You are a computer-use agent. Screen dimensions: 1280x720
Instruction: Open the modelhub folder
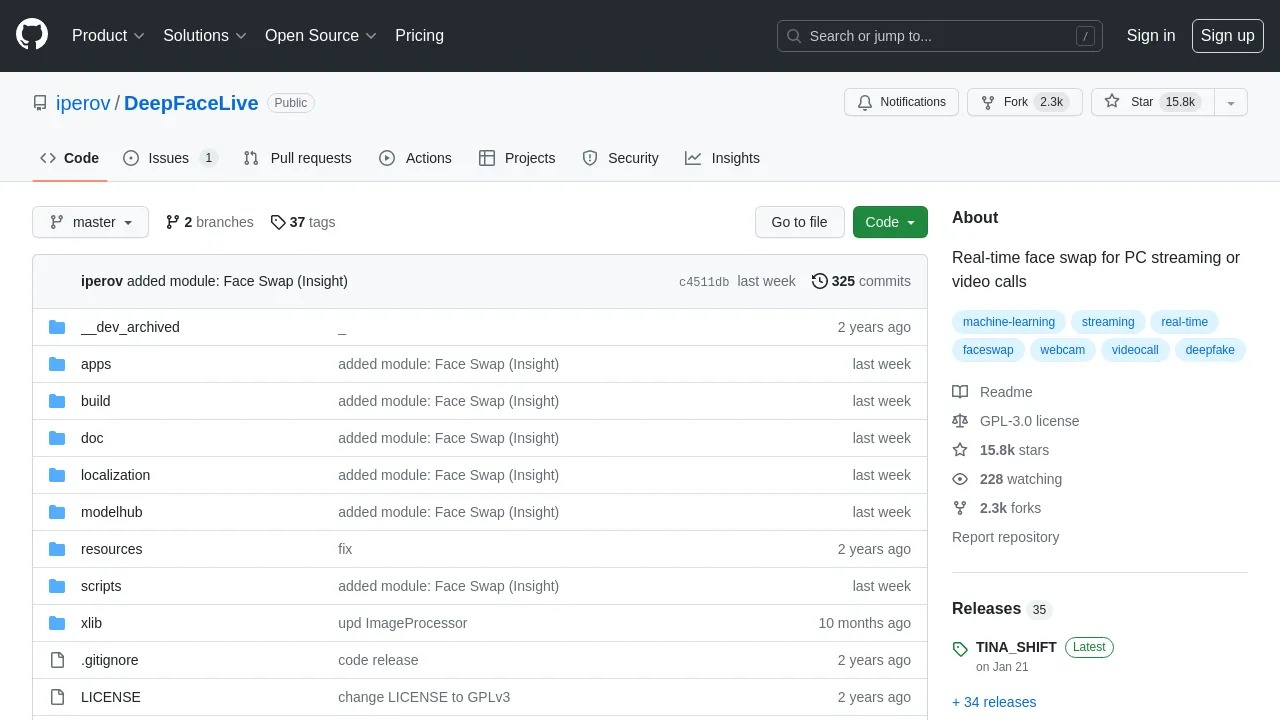[112, 512]
